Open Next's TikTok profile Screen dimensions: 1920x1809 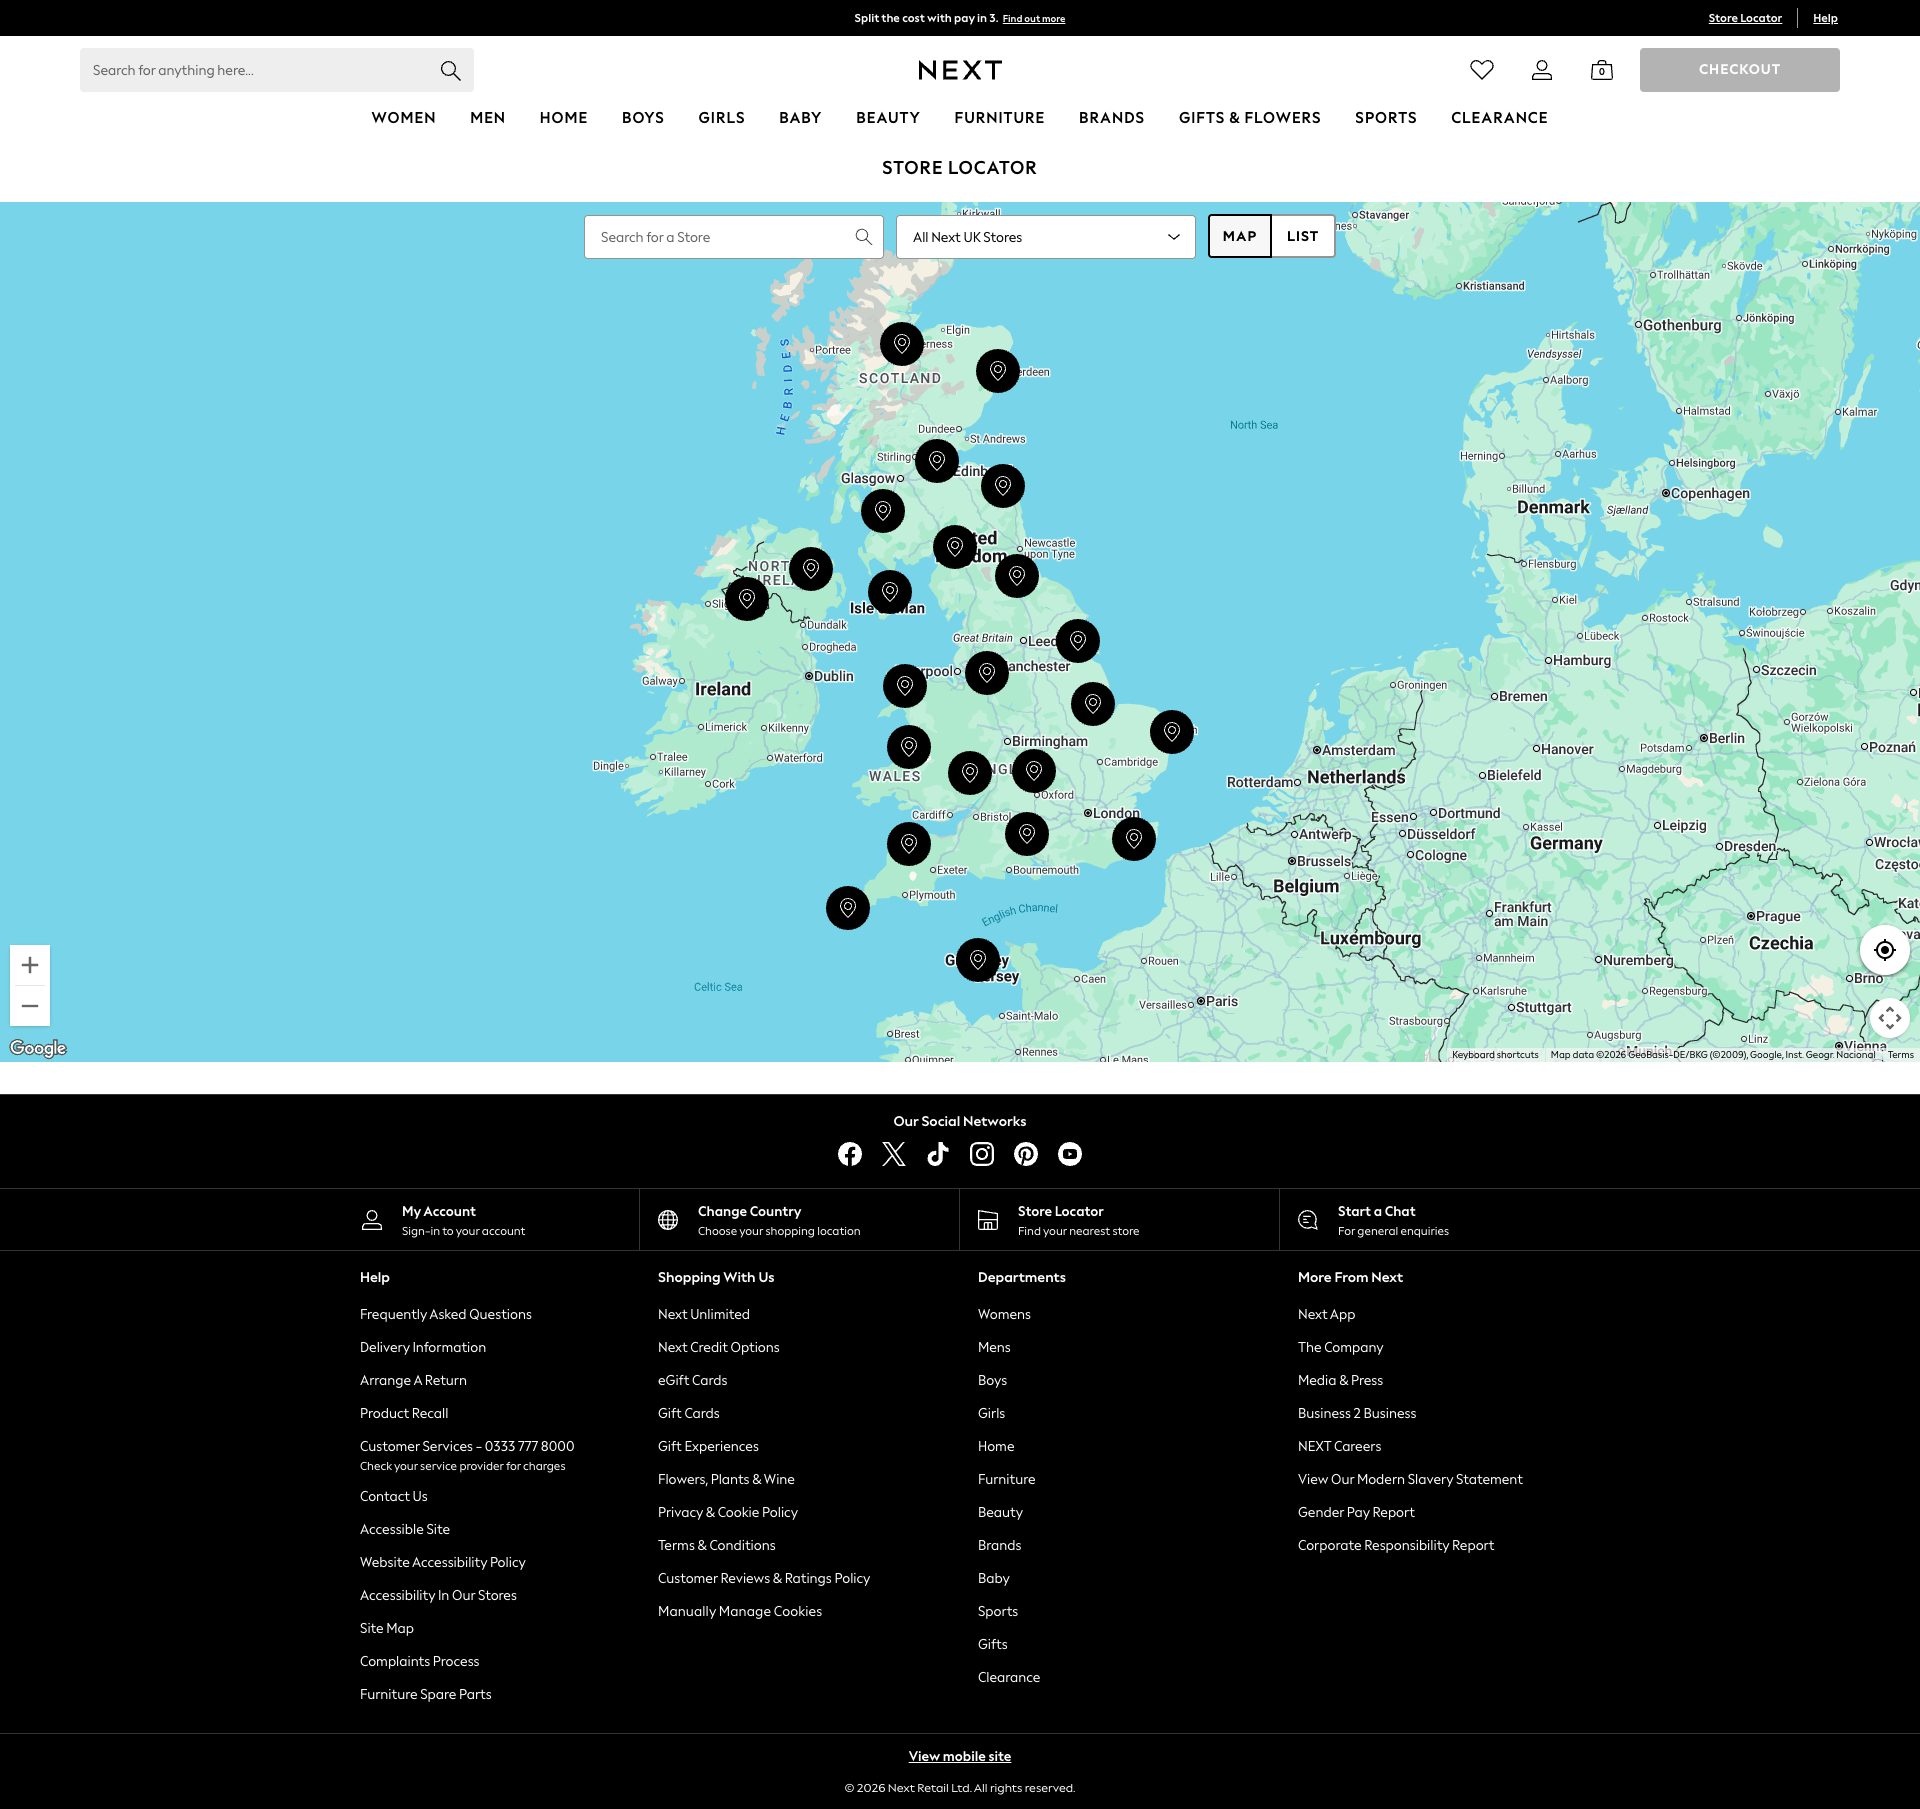(x=937, y=1153)
